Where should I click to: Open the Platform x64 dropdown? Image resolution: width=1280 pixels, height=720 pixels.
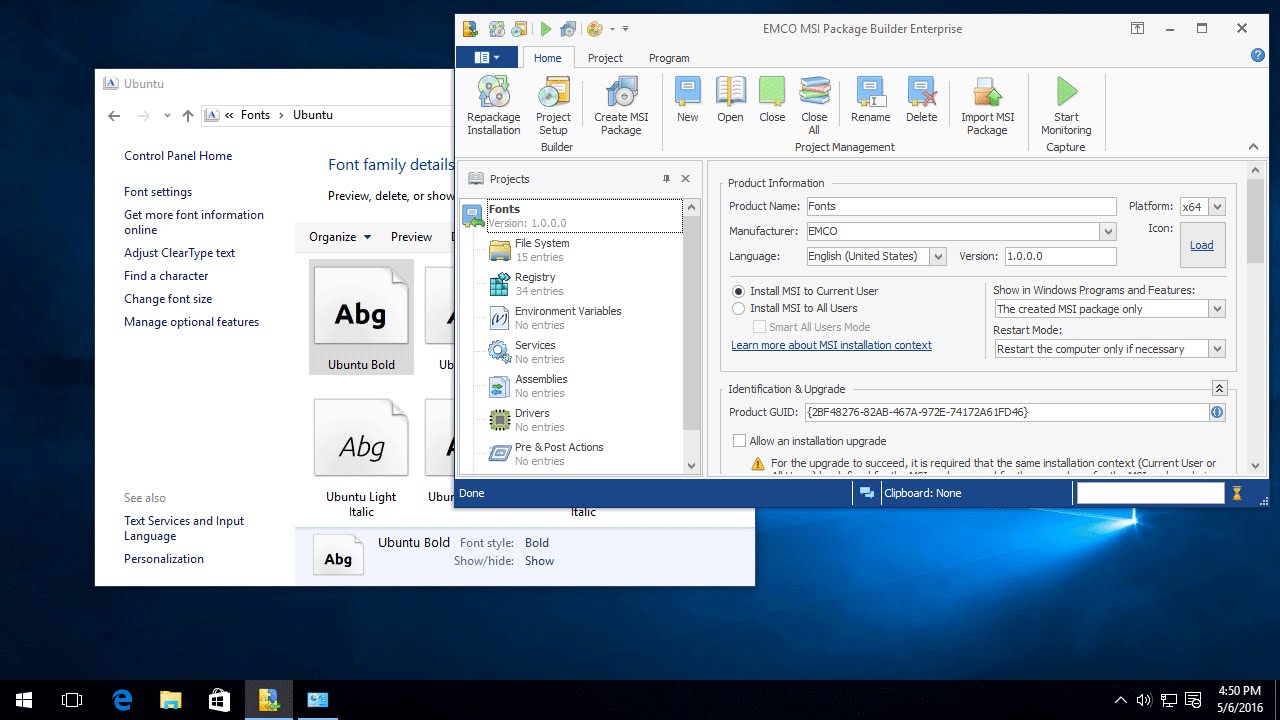[1217, 207]
